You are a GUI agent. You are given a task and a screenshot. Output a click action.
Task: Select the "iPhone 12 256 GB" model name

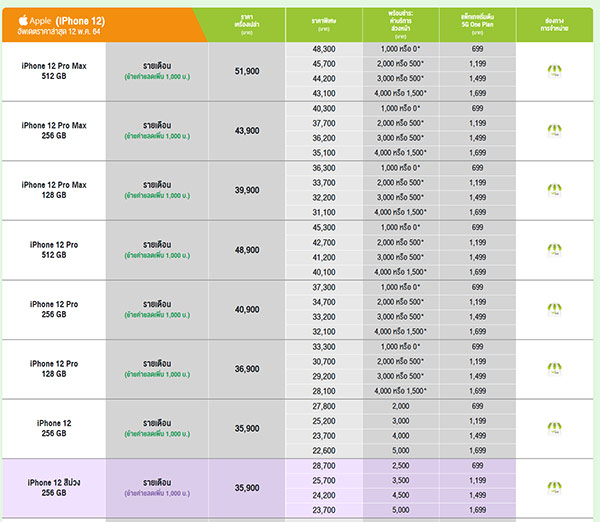[54, 428]
